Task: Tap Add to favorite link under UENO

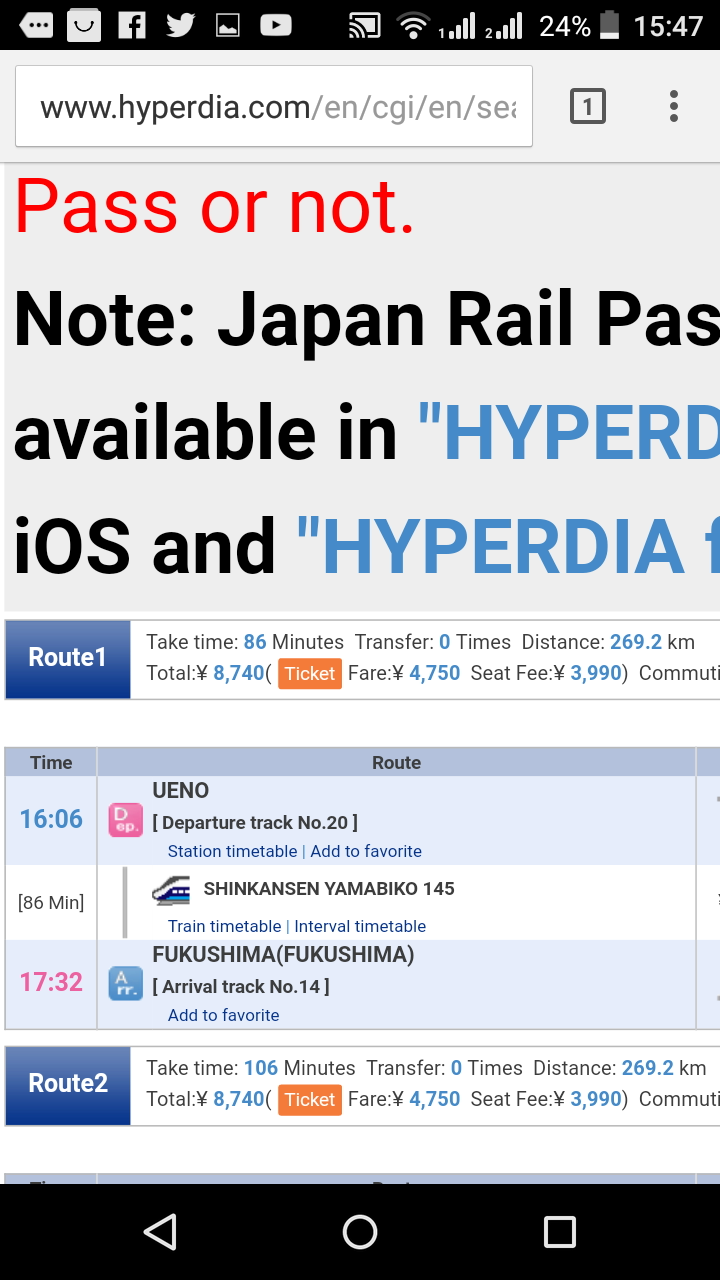Action: (366, 851)
